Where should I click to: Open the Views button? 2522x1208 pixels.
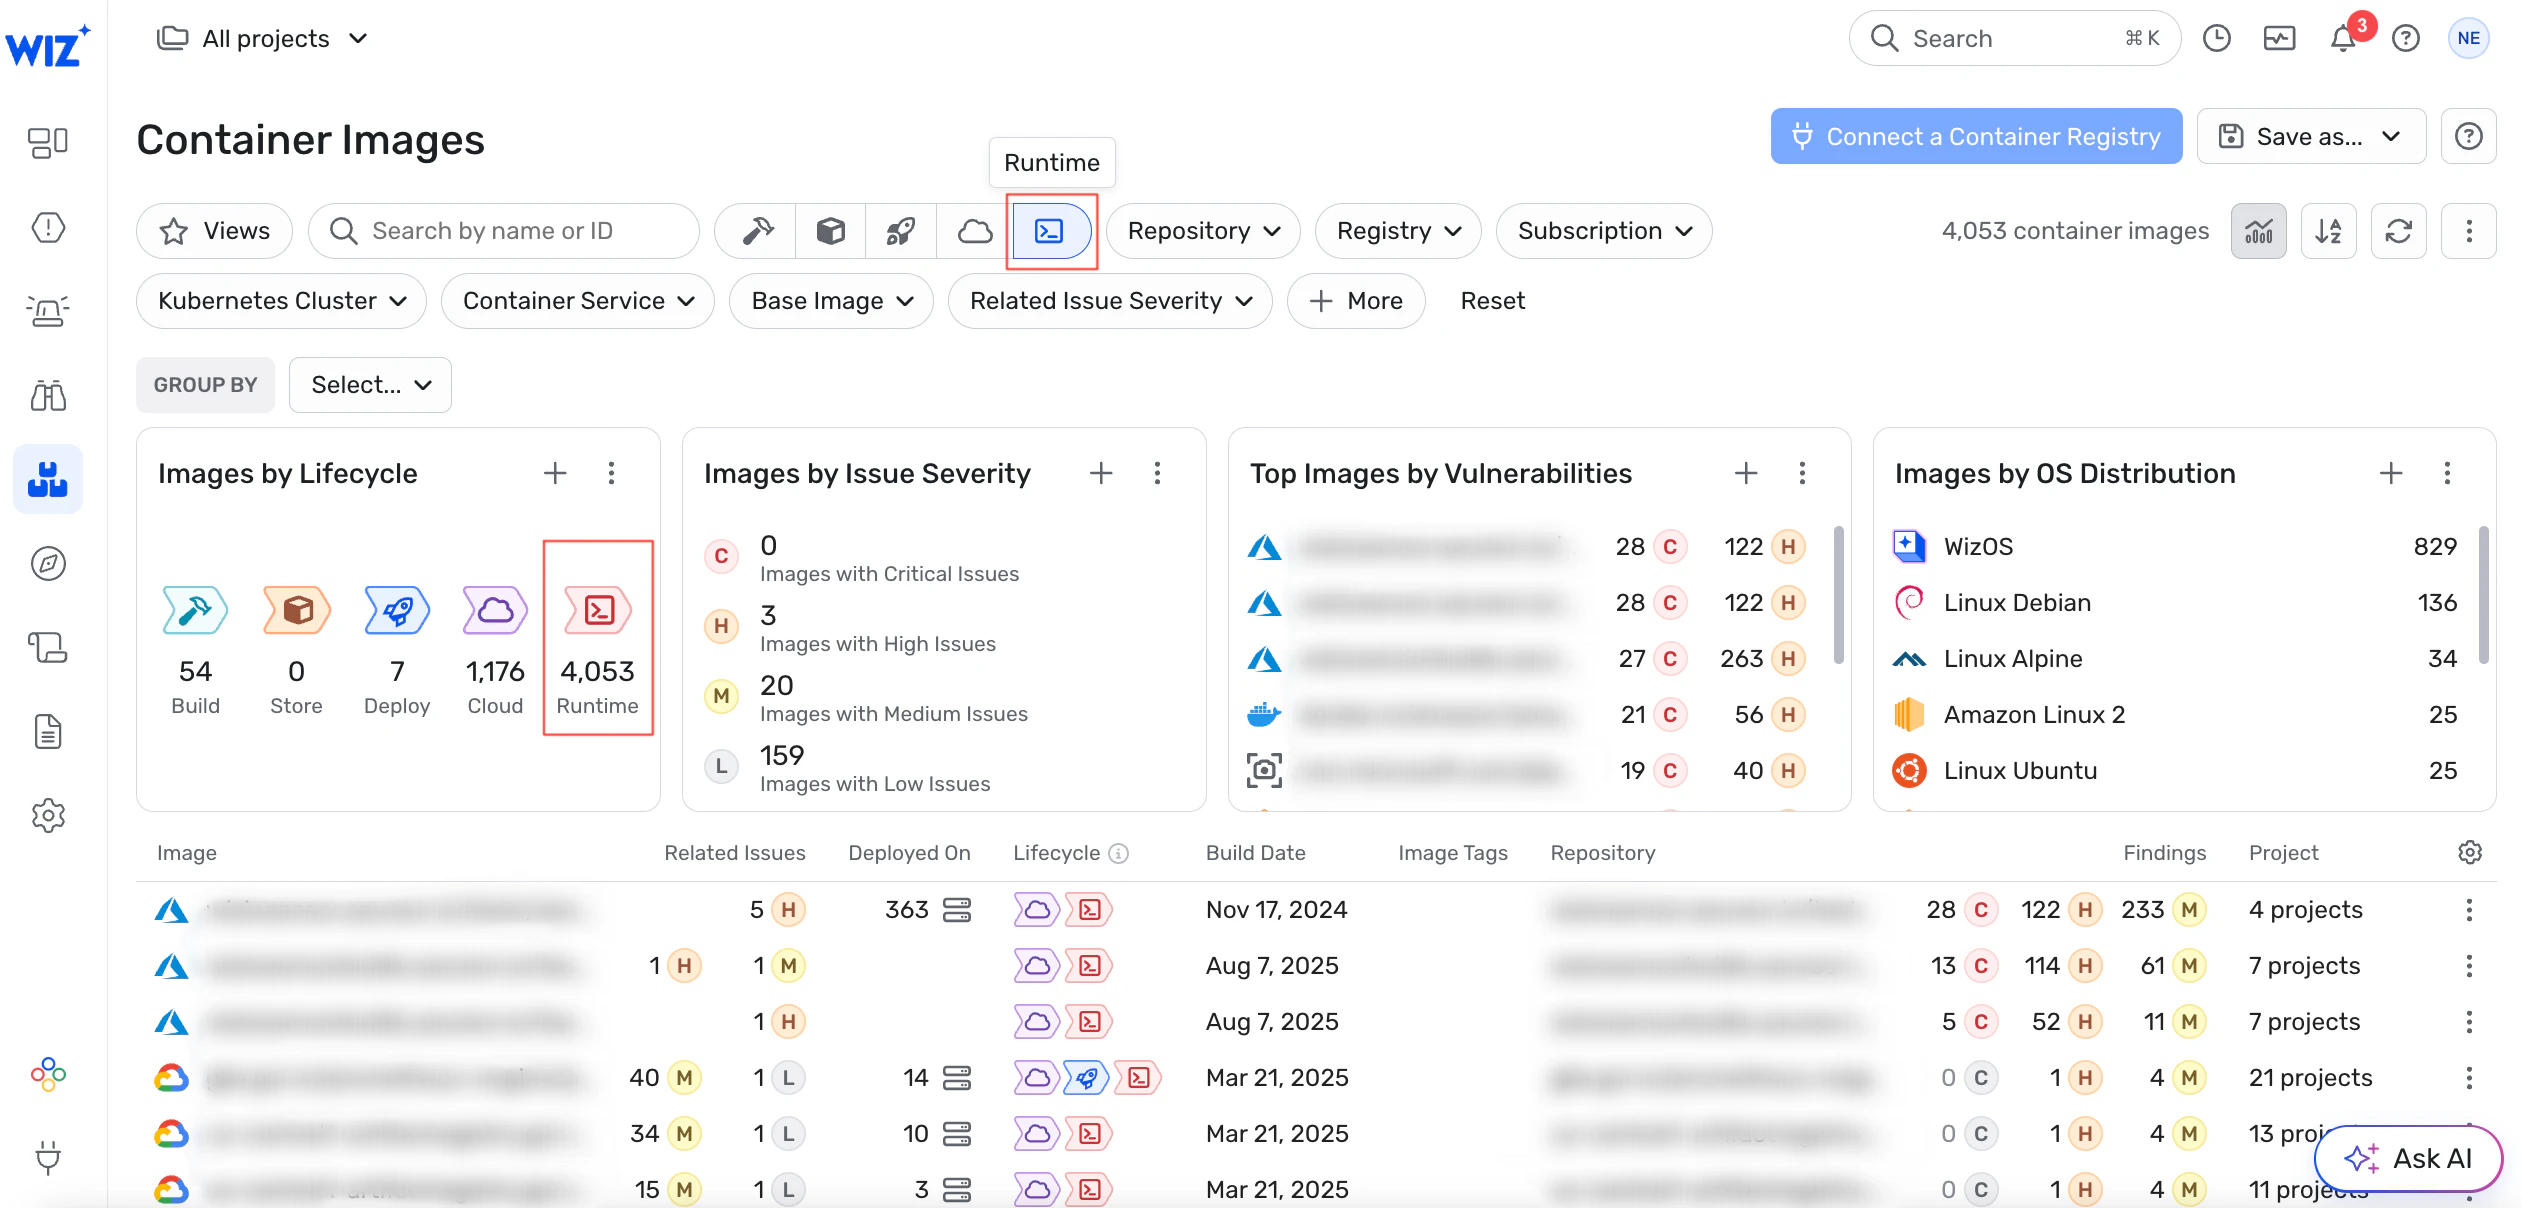pos(214,231)
